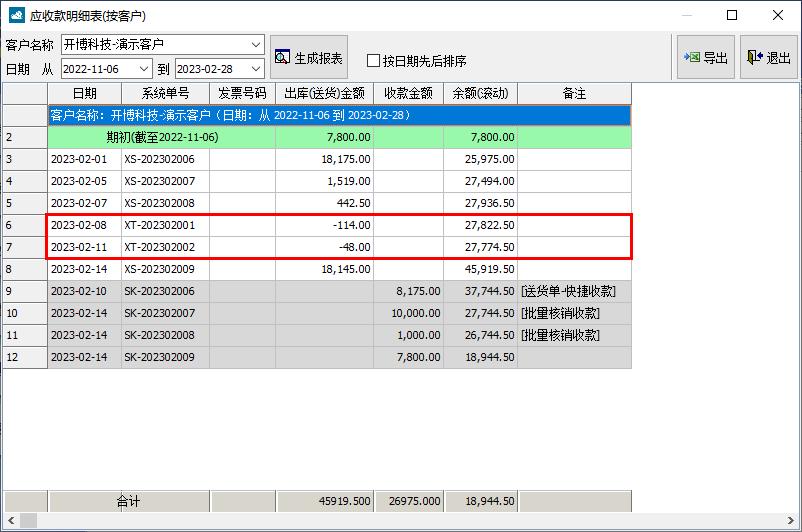The image size is (802, 532).
Task: Click the 8,175.00 receipt amount cell
Action: coord(409,291)
